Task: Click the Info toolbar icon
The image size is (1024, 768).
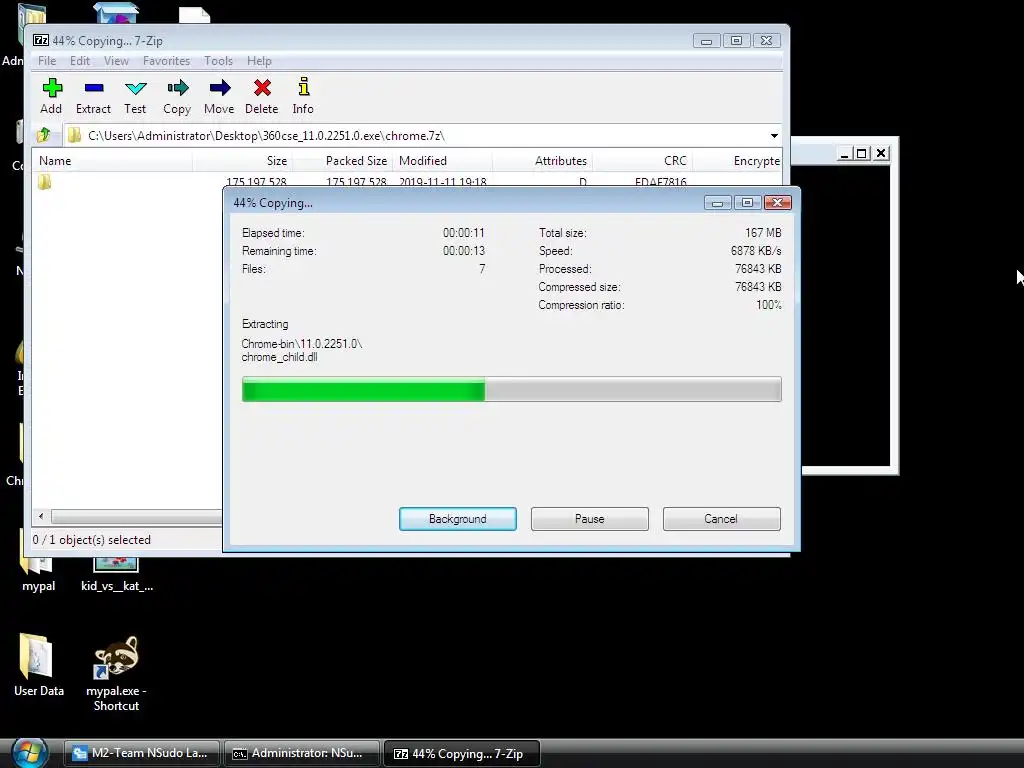Action: 303,96
